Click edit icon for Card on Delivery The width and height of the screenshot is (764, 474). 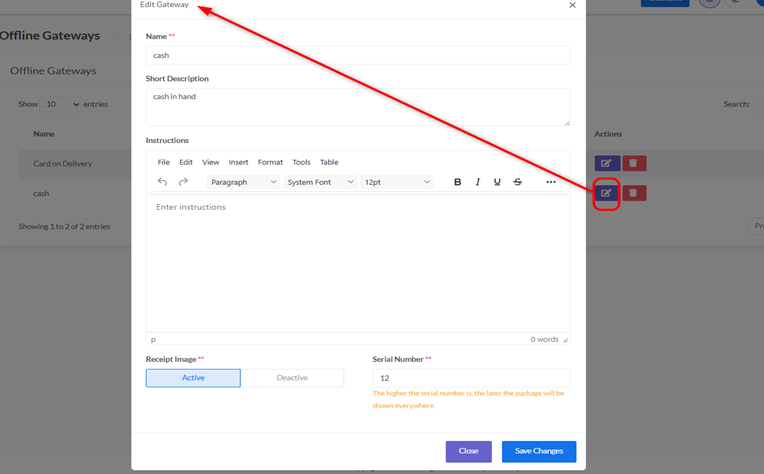pyautogui.click(x=606, y=163)
